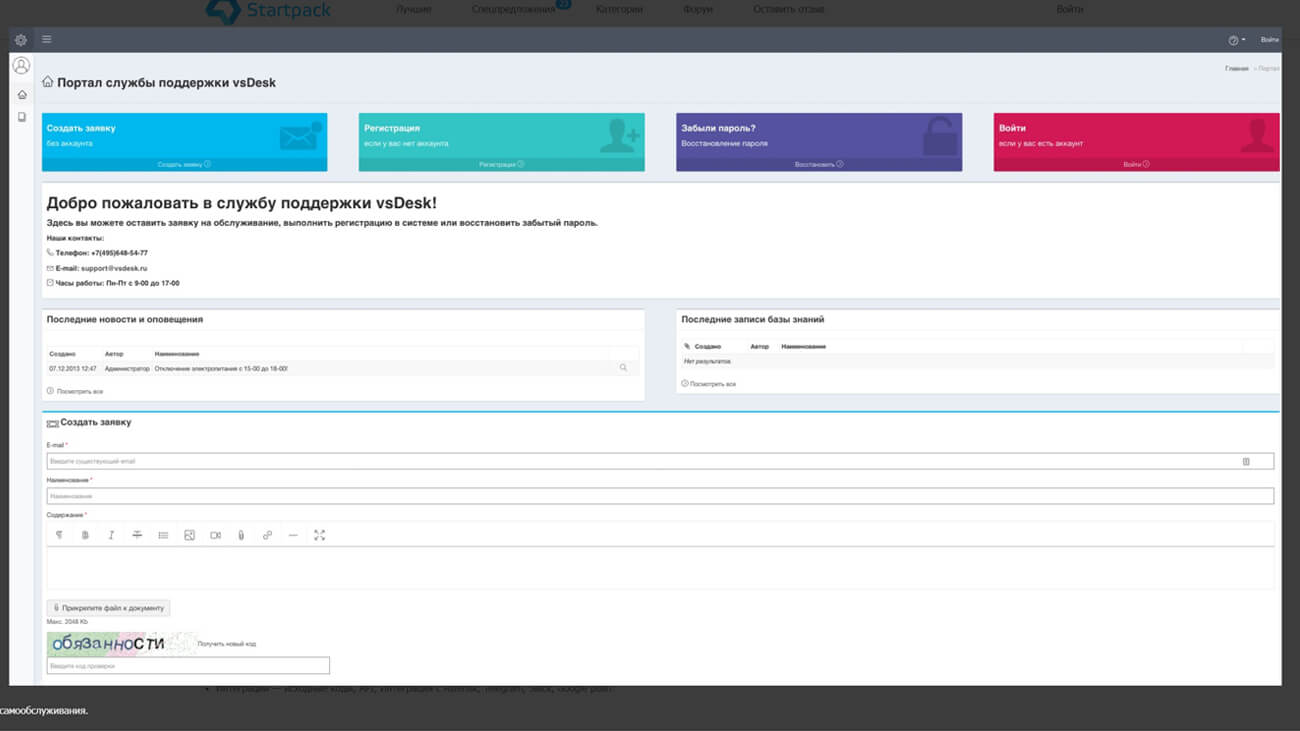
Task: Insert horizontal line in editor
Action: pyautogui.click(x=293, y=535)
